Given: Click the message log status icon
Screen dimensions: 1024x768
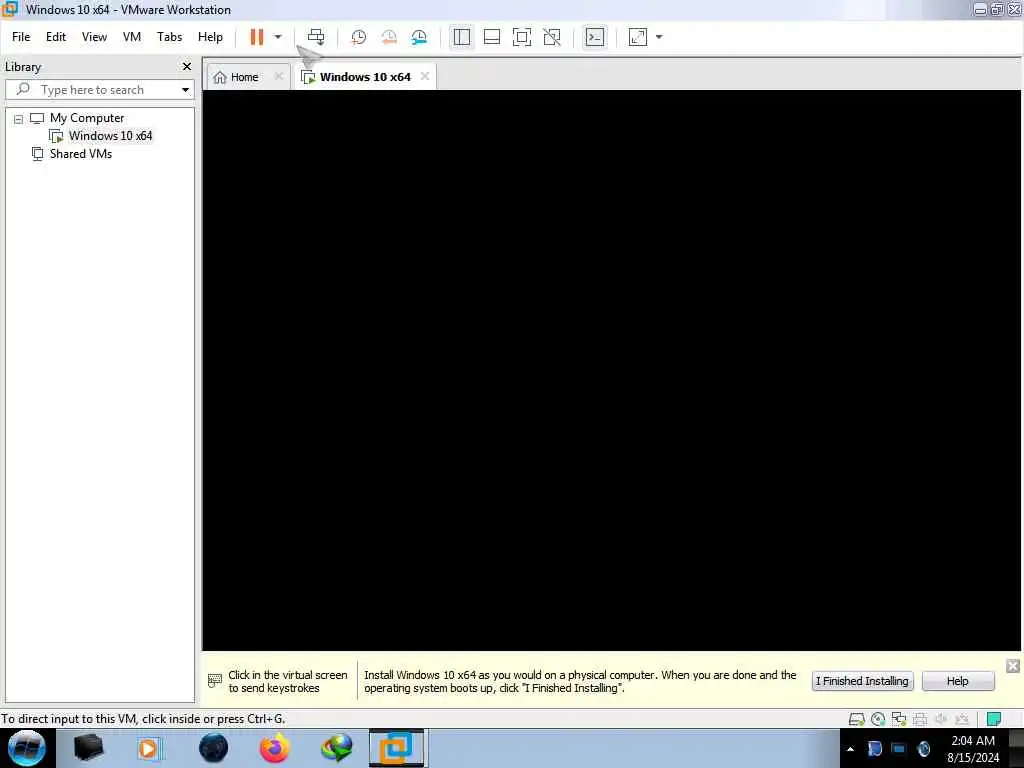Looking at the screenshot, I should (994, 719).
